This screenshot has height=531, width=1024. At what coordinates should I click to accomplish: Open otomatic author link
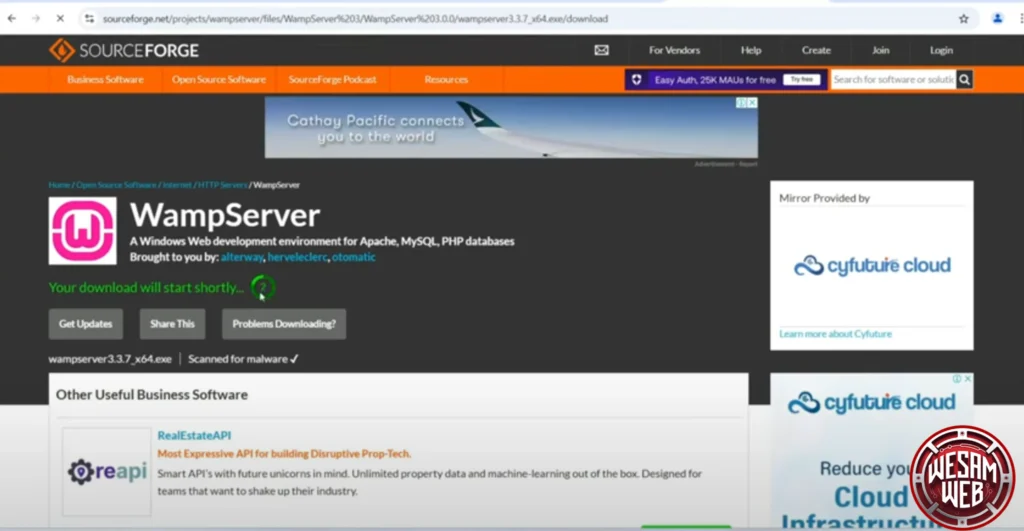click(x=353, y=257)
